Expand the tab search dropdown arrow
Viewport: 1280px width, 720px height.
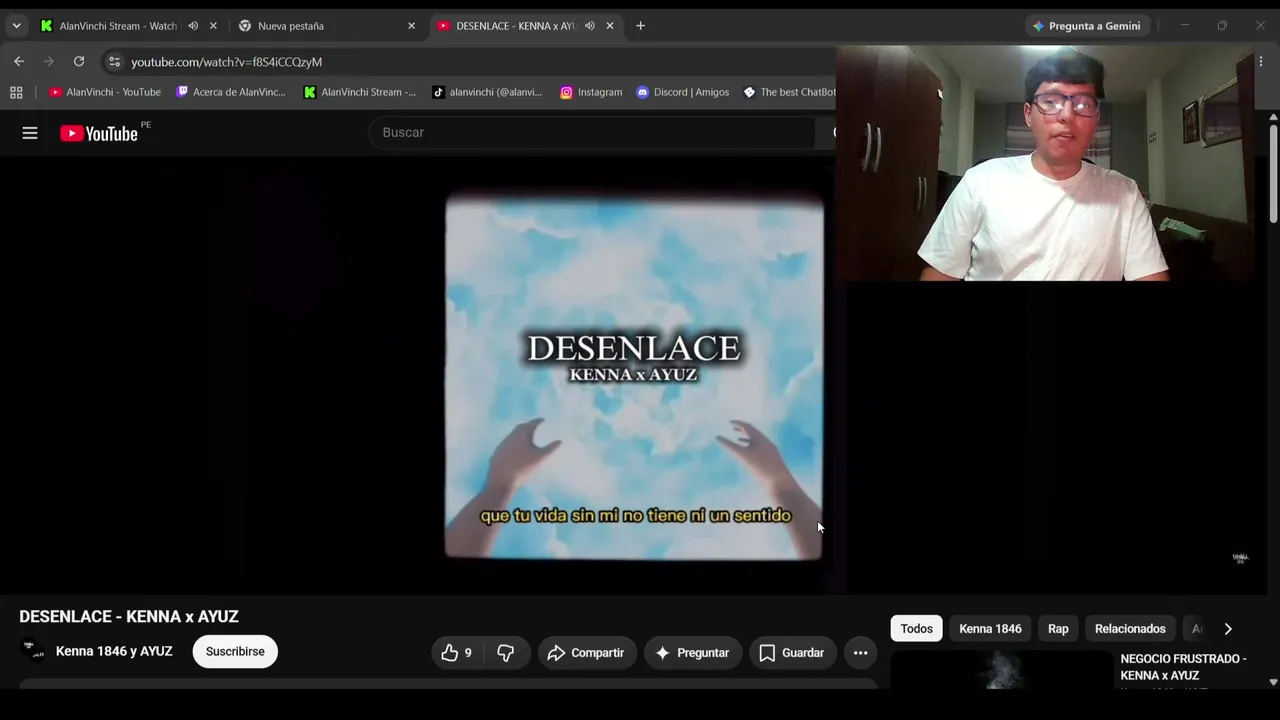(x=16, y=26)
